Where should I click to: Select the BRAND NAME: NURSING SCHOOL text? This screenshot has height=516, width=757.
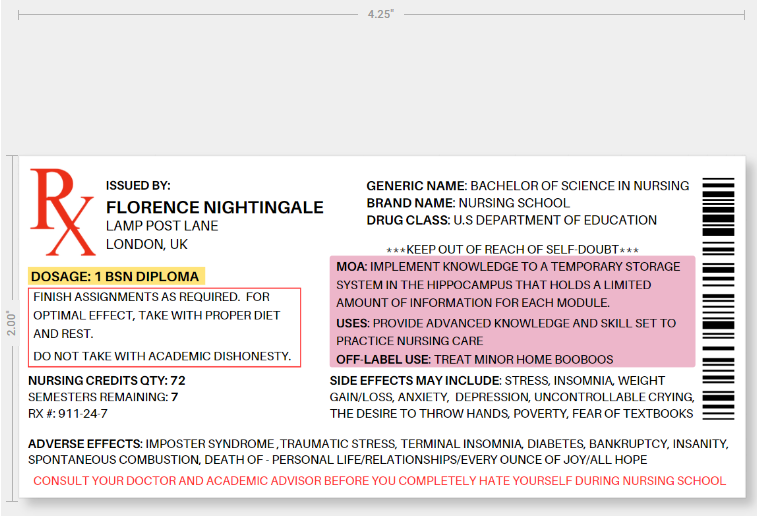click(467, 203)
